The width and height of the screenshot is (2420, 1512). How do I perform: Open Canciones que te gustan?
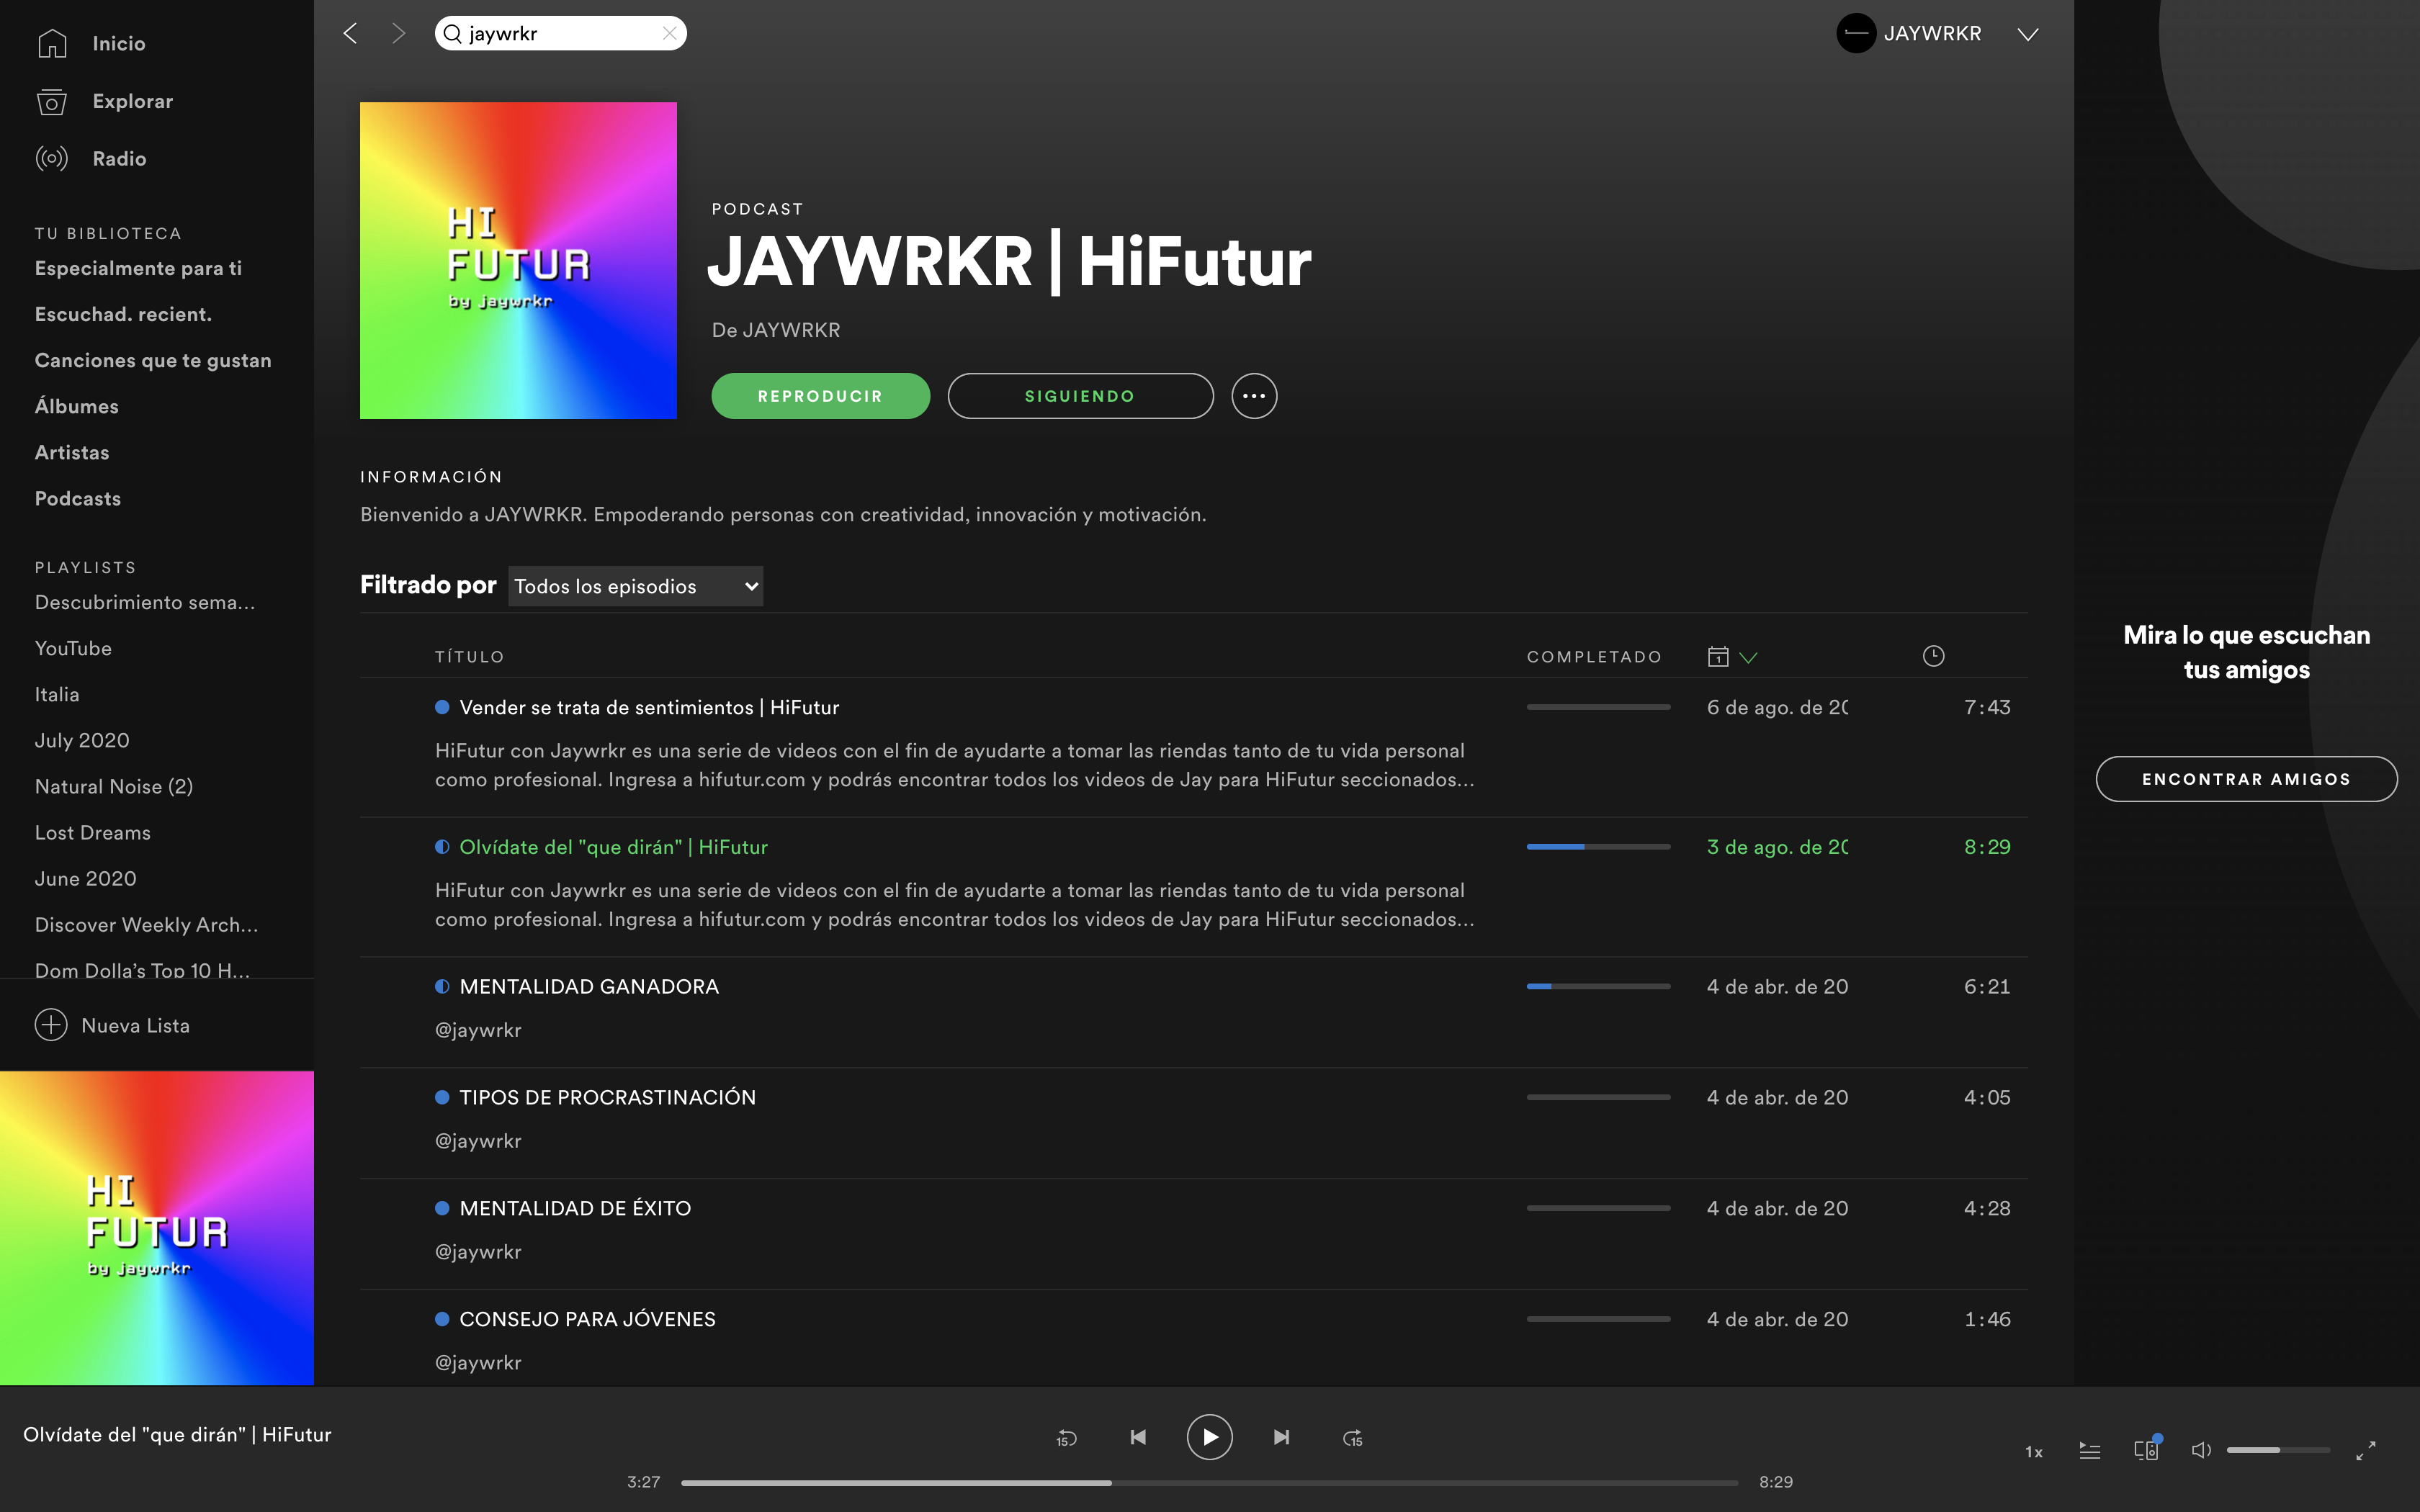click(153, 360)
